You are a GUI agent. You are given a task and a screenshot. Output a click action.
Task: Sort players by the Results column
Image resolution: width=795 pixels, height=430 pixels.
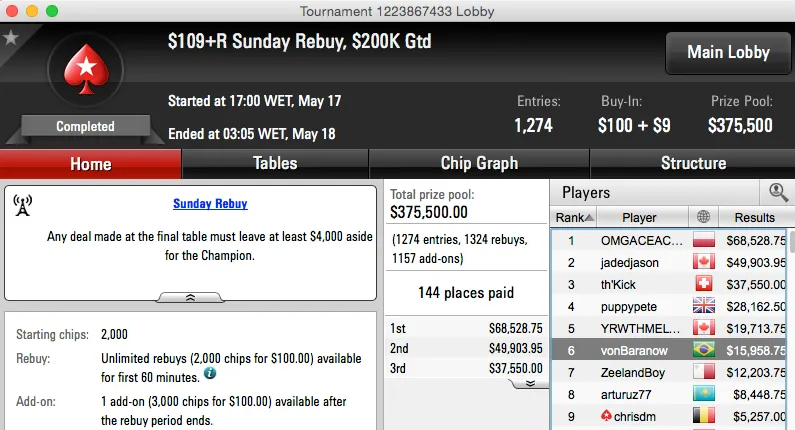point(754,217)
